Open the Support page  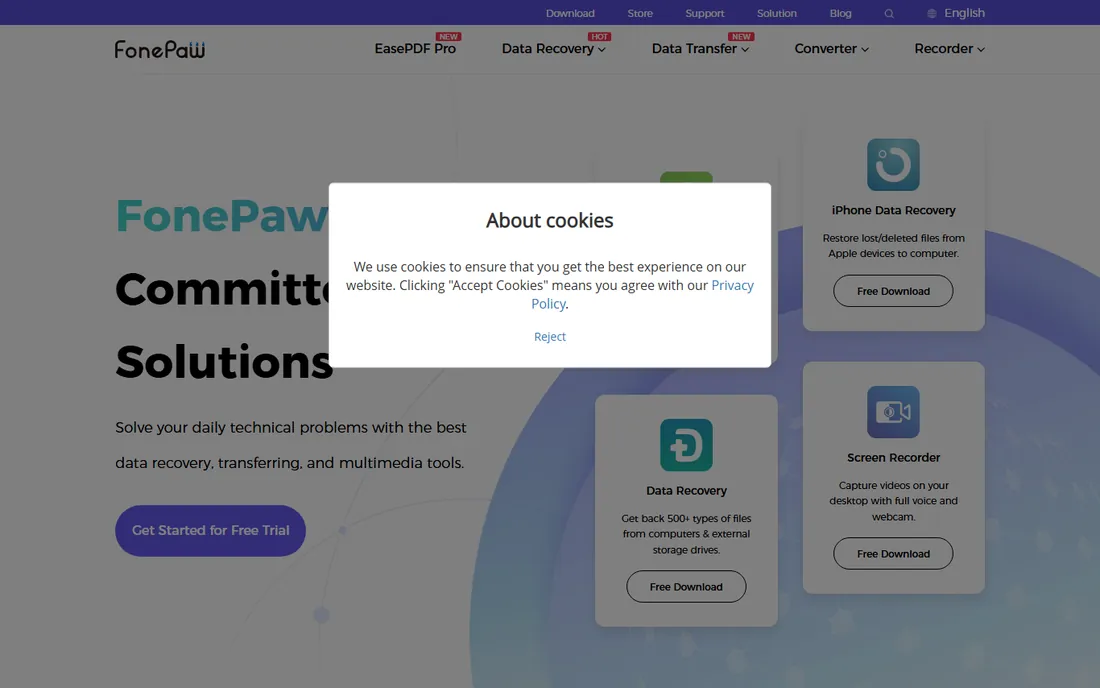pos(704,13)
